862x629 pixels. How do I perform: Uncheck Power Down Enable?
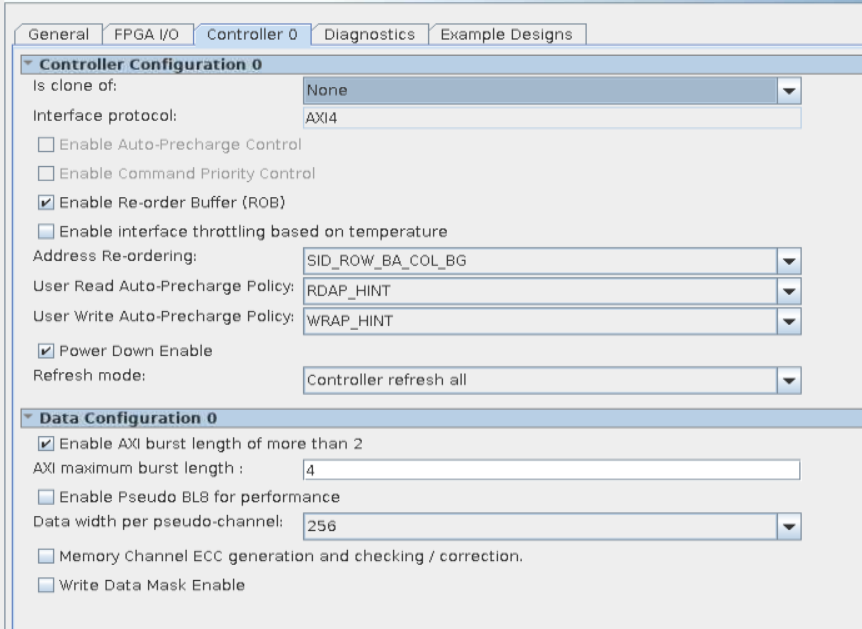click(45, 351)
